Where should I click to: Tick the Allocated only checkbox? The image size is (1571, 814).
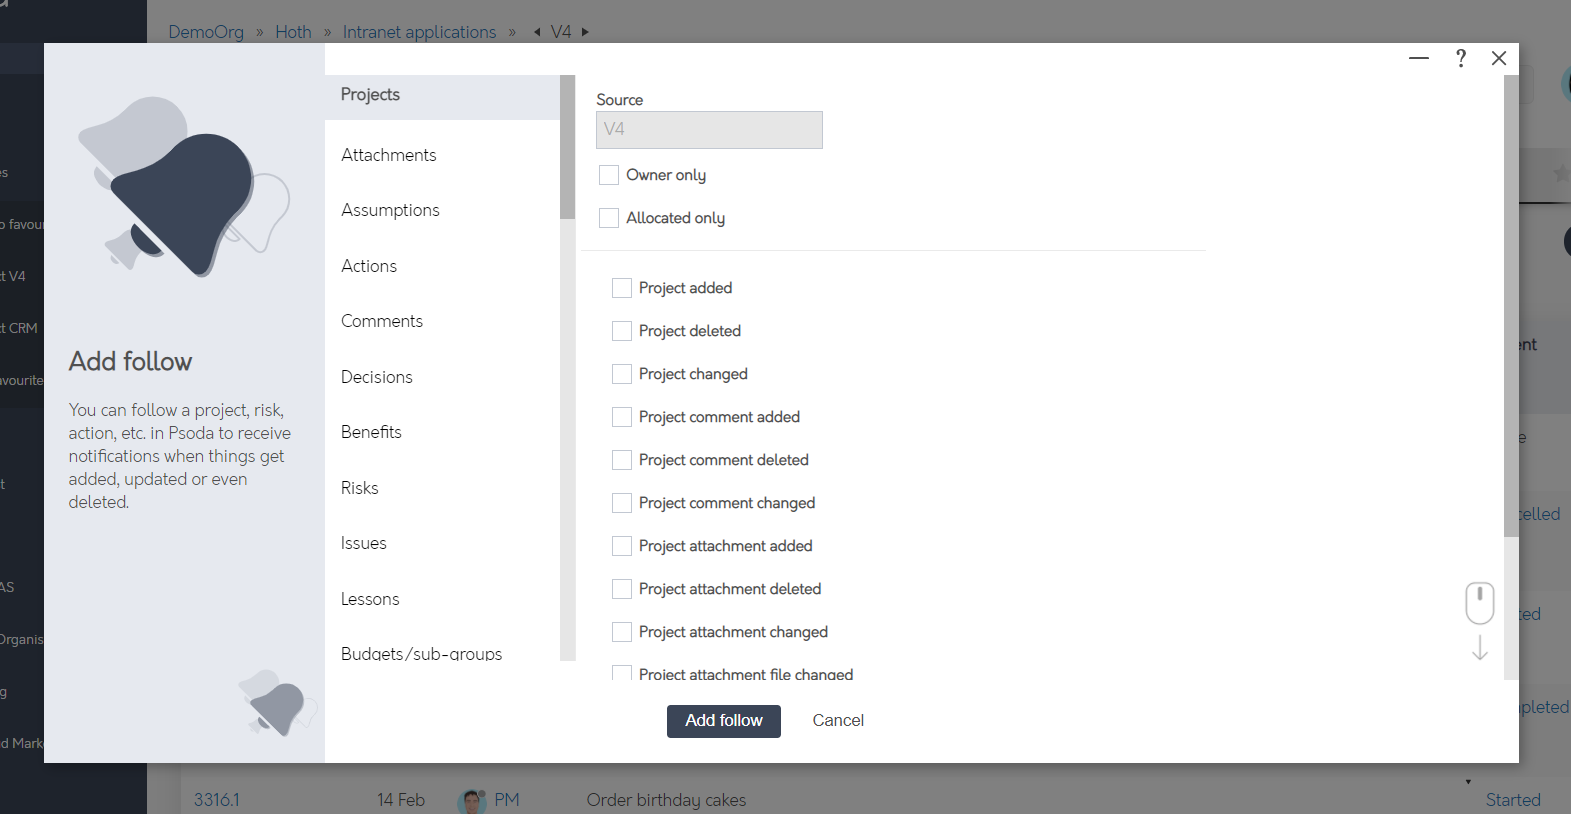point(609,218)
